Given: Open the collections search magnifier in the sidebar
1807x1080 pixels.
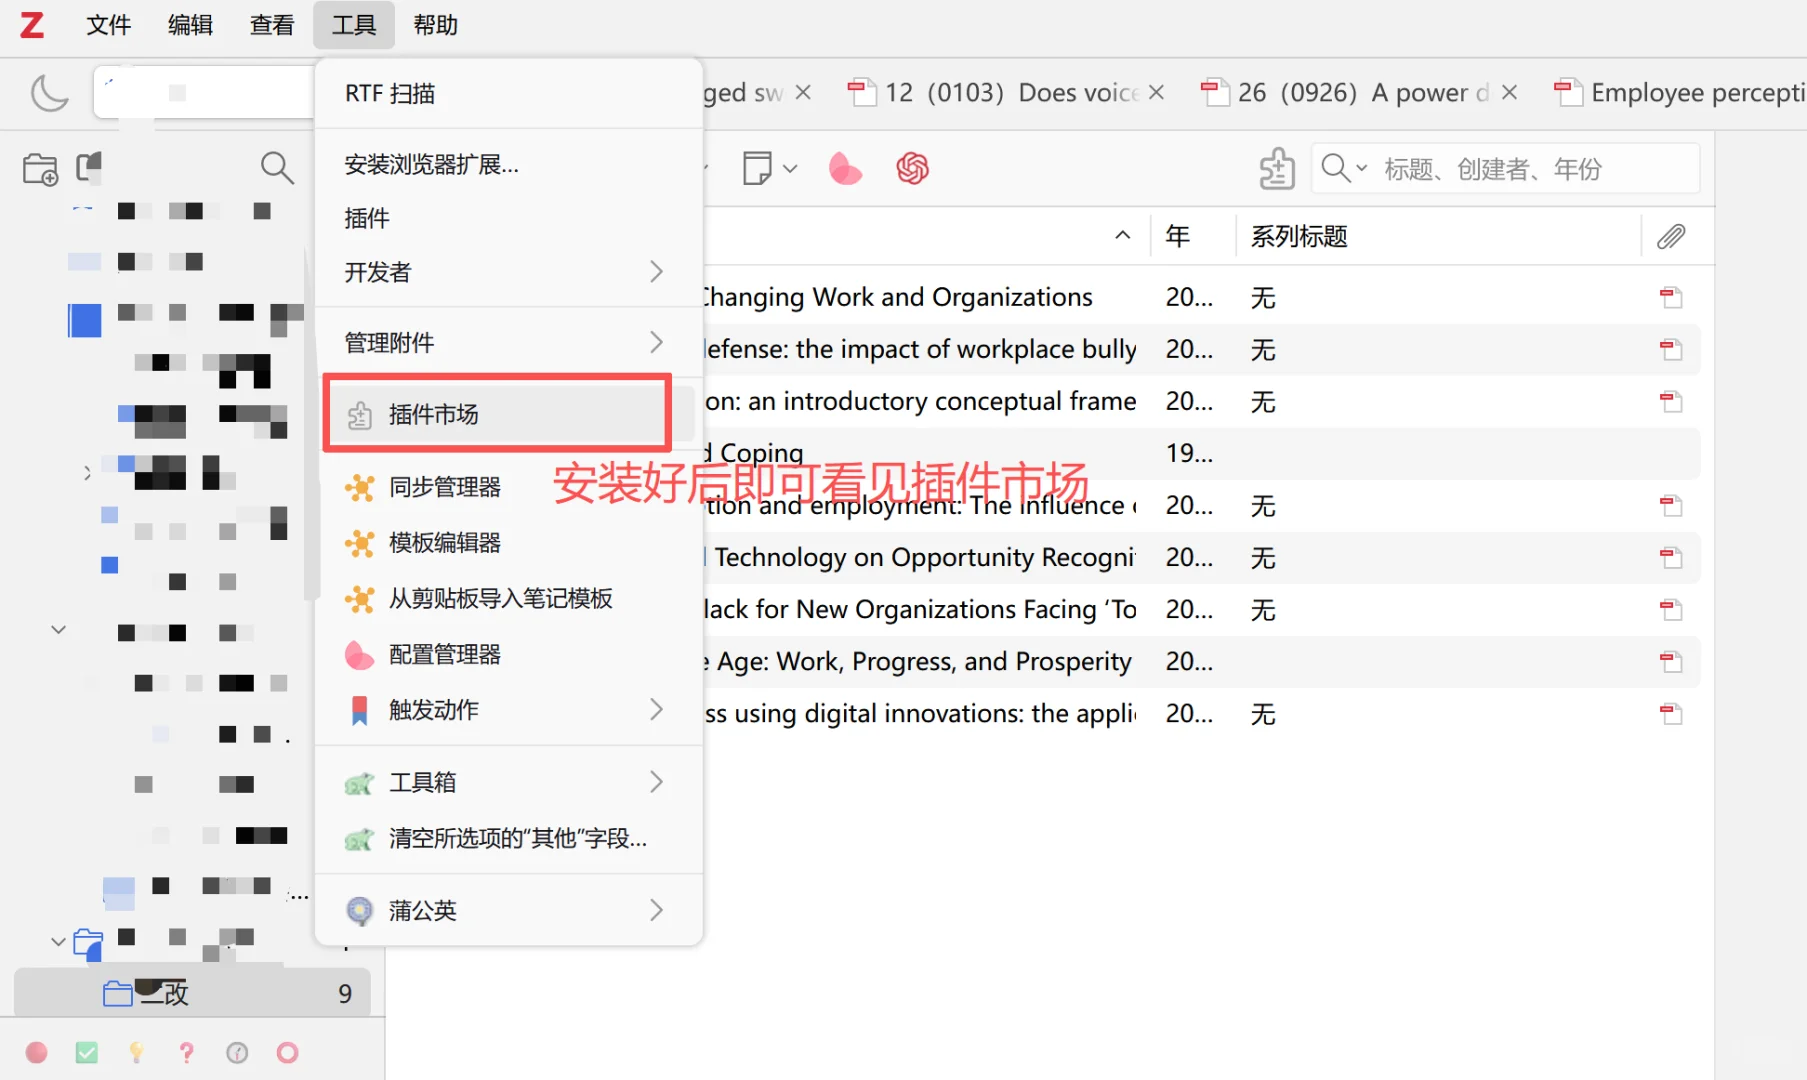Looking at the screenshot, I should click(277, 167).
